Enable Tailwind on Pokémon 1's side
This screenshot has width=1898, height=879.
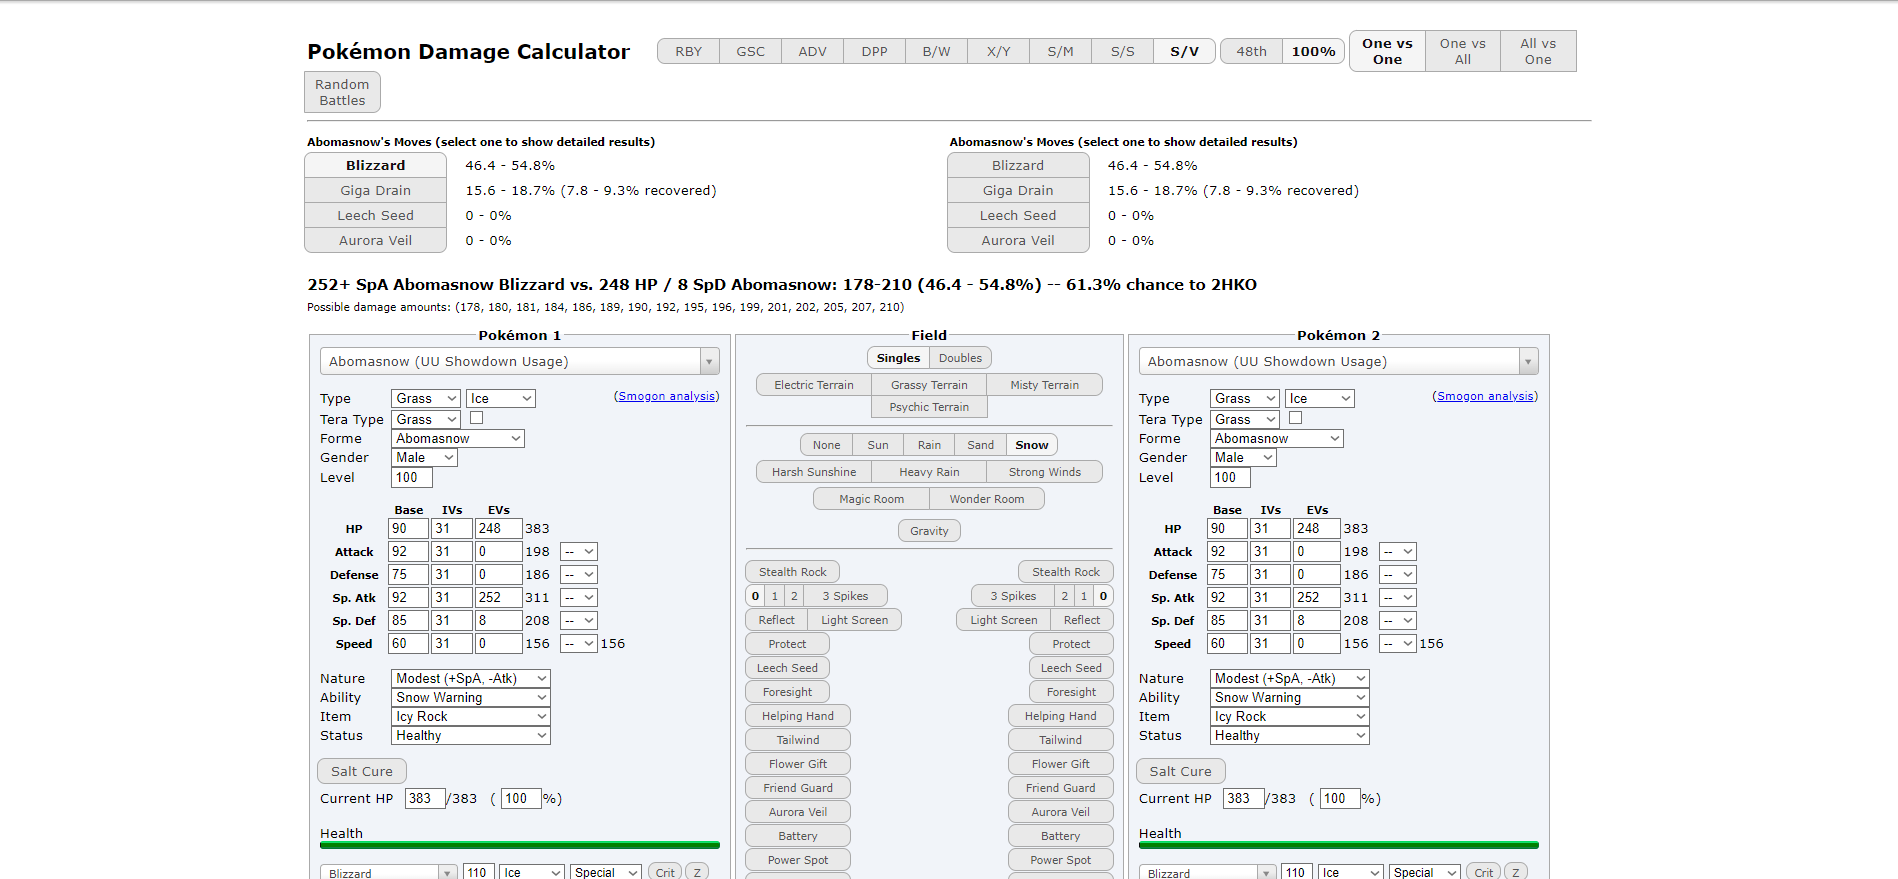(798, 740)
